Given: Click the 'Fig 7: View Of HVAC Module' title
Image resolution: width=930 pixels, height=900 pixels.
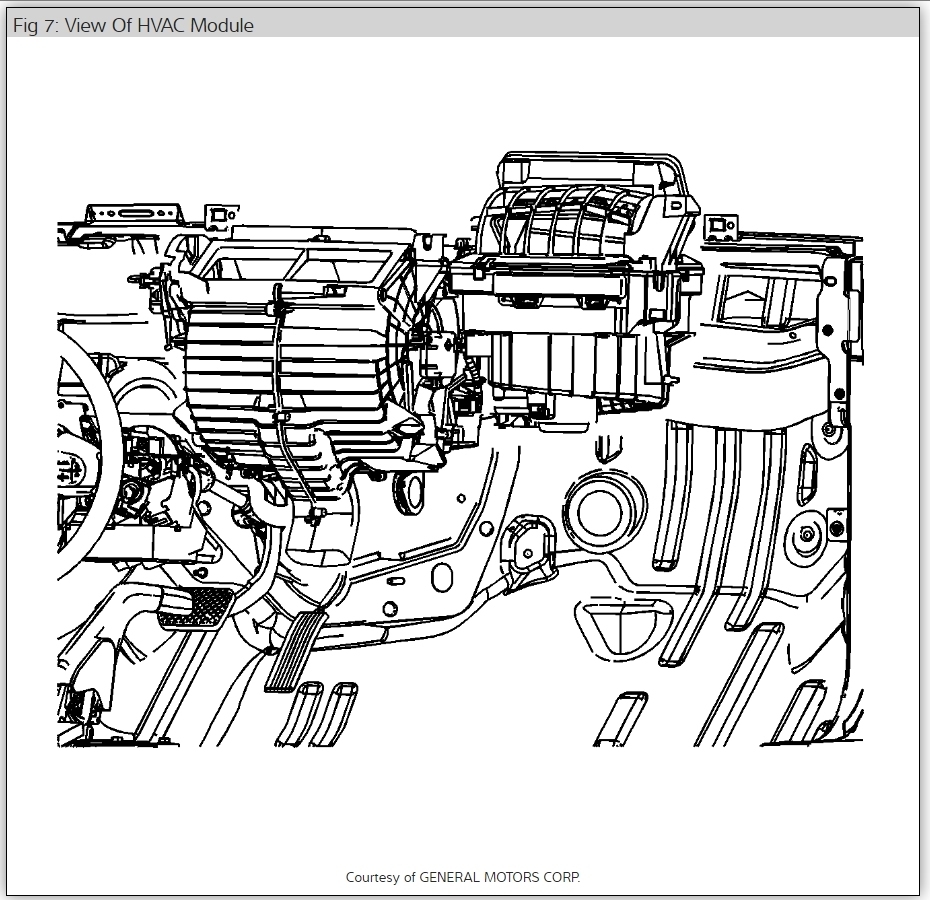Looking at the screenshot, I should [133, 26].
